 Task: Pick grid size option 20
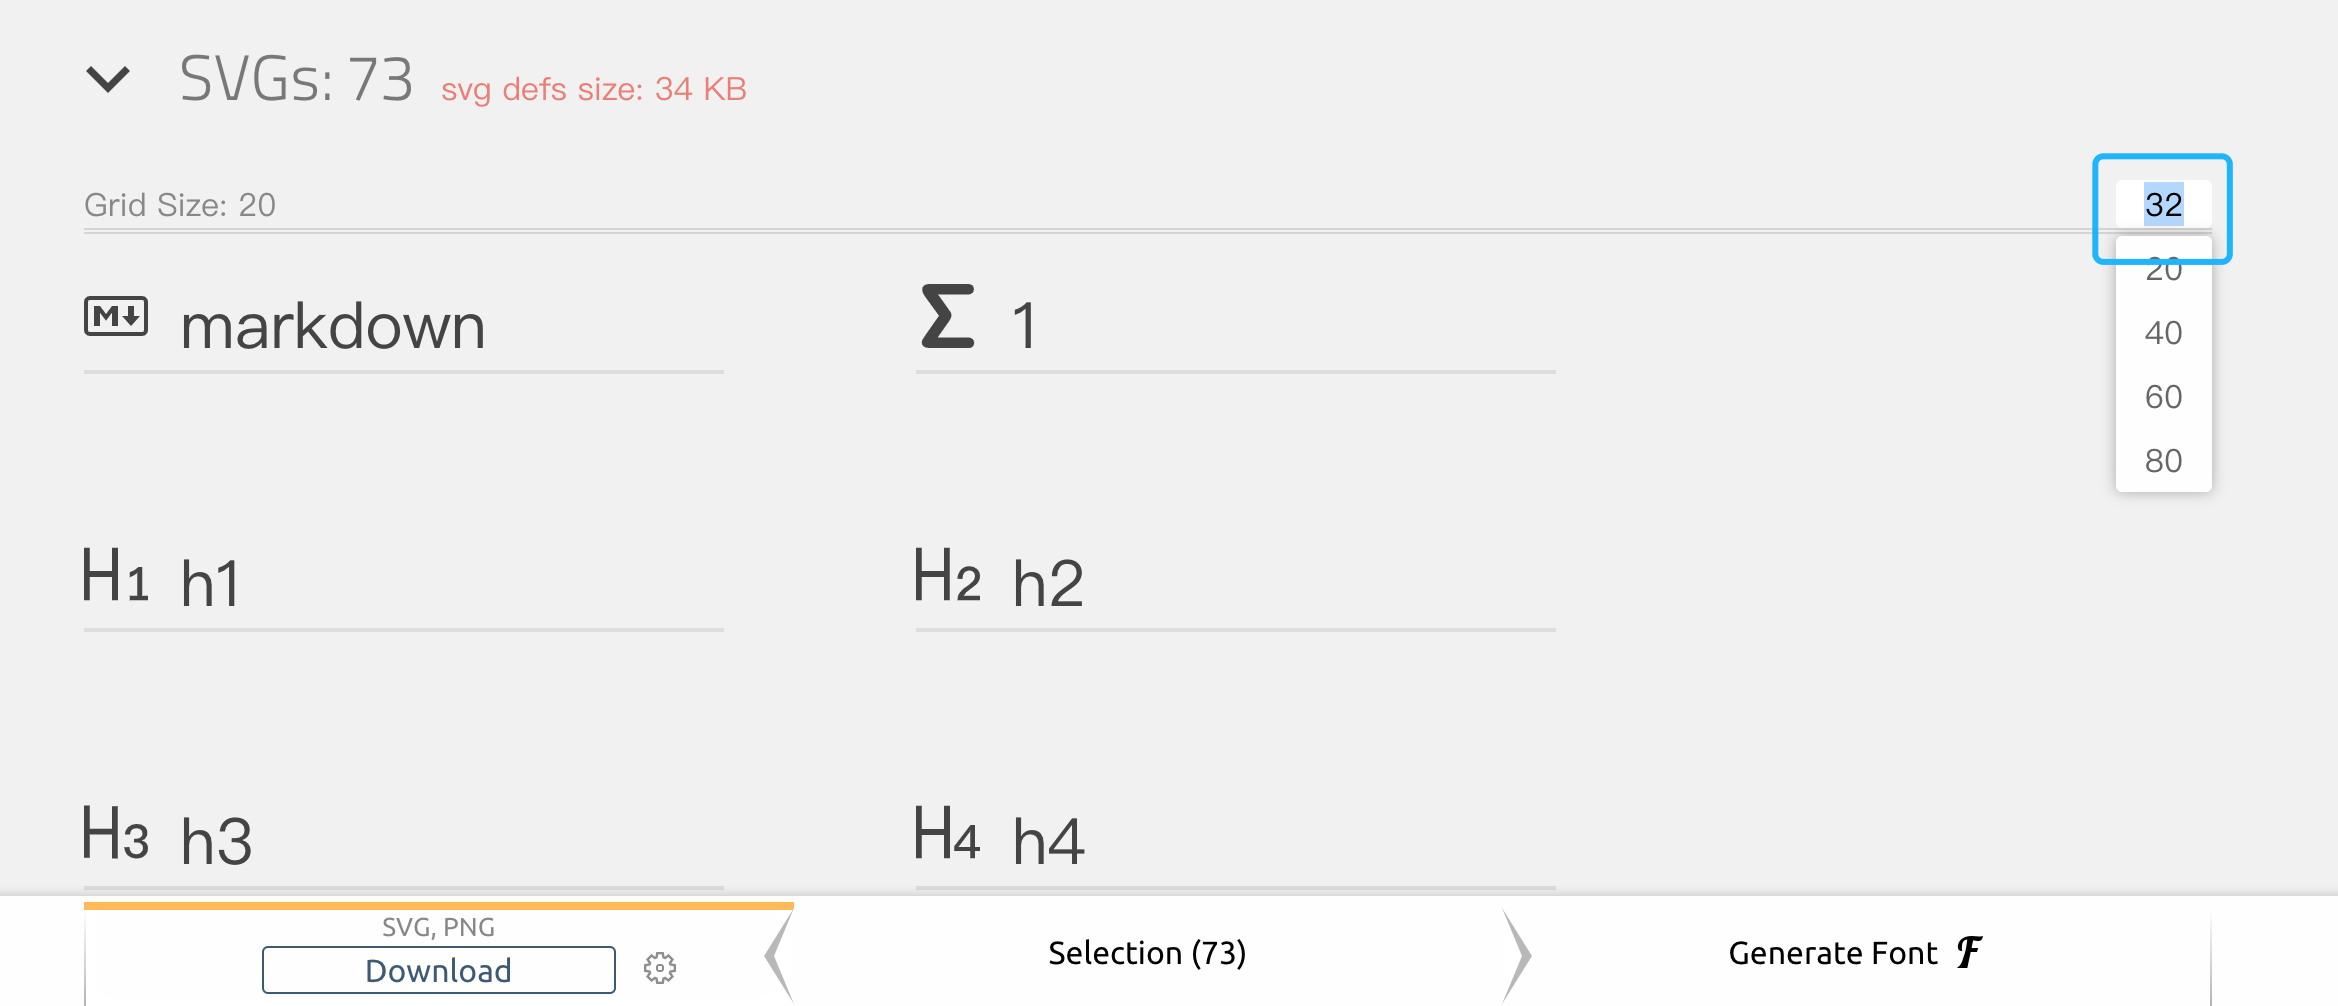click(2163, 271)
